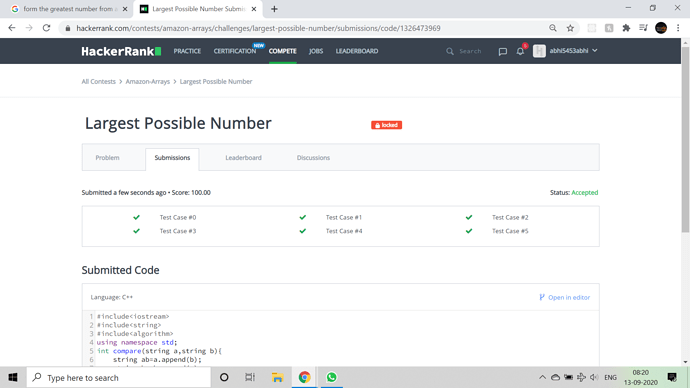Image resolution: width=690 pixels, height=388 pixels.
Task: Close the Google search tab
Action: tap(125, 9)
